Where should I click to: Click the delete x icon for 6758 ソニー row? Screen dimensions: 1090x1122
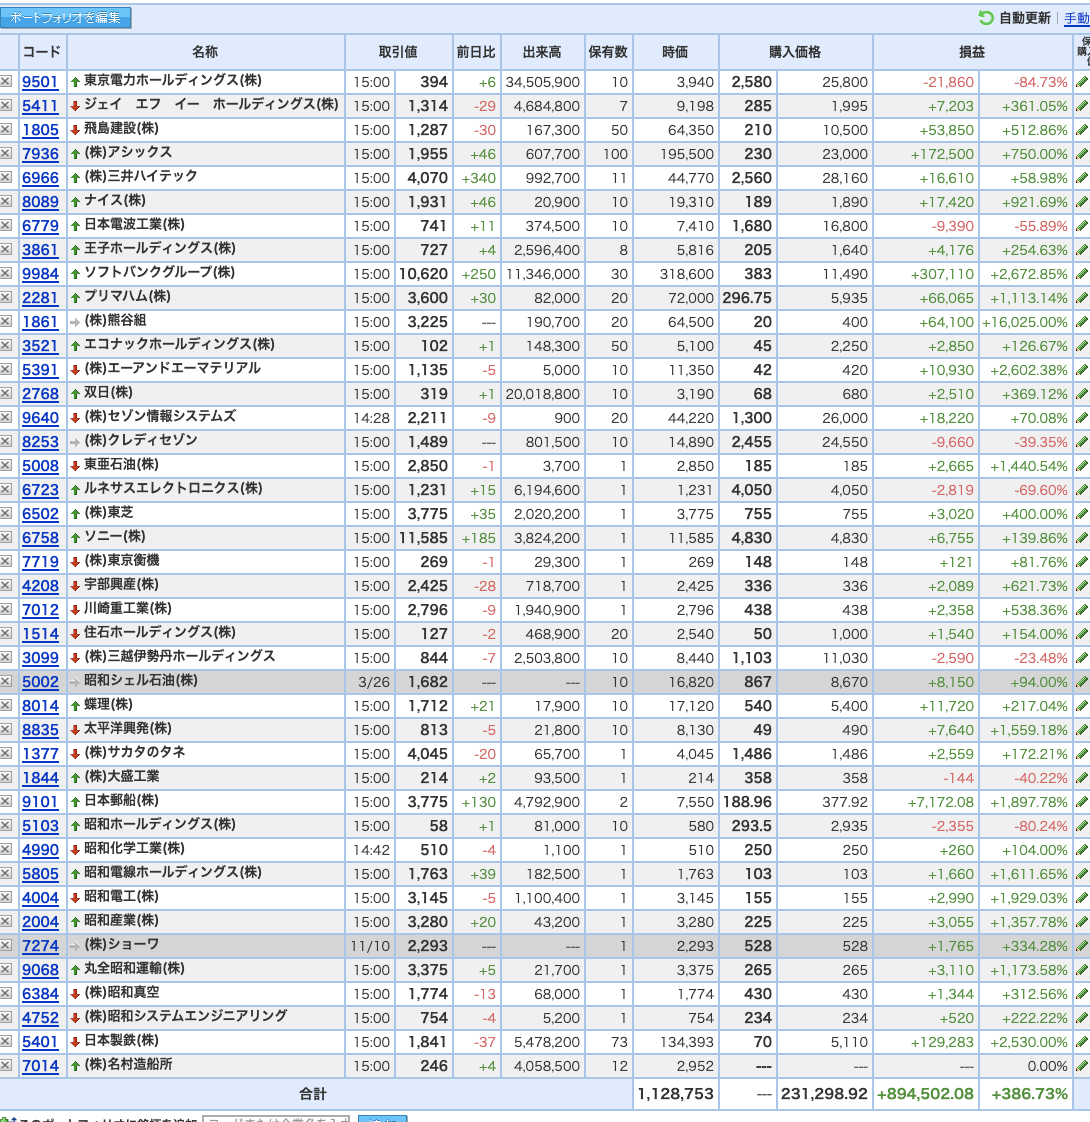pos(6,537)
